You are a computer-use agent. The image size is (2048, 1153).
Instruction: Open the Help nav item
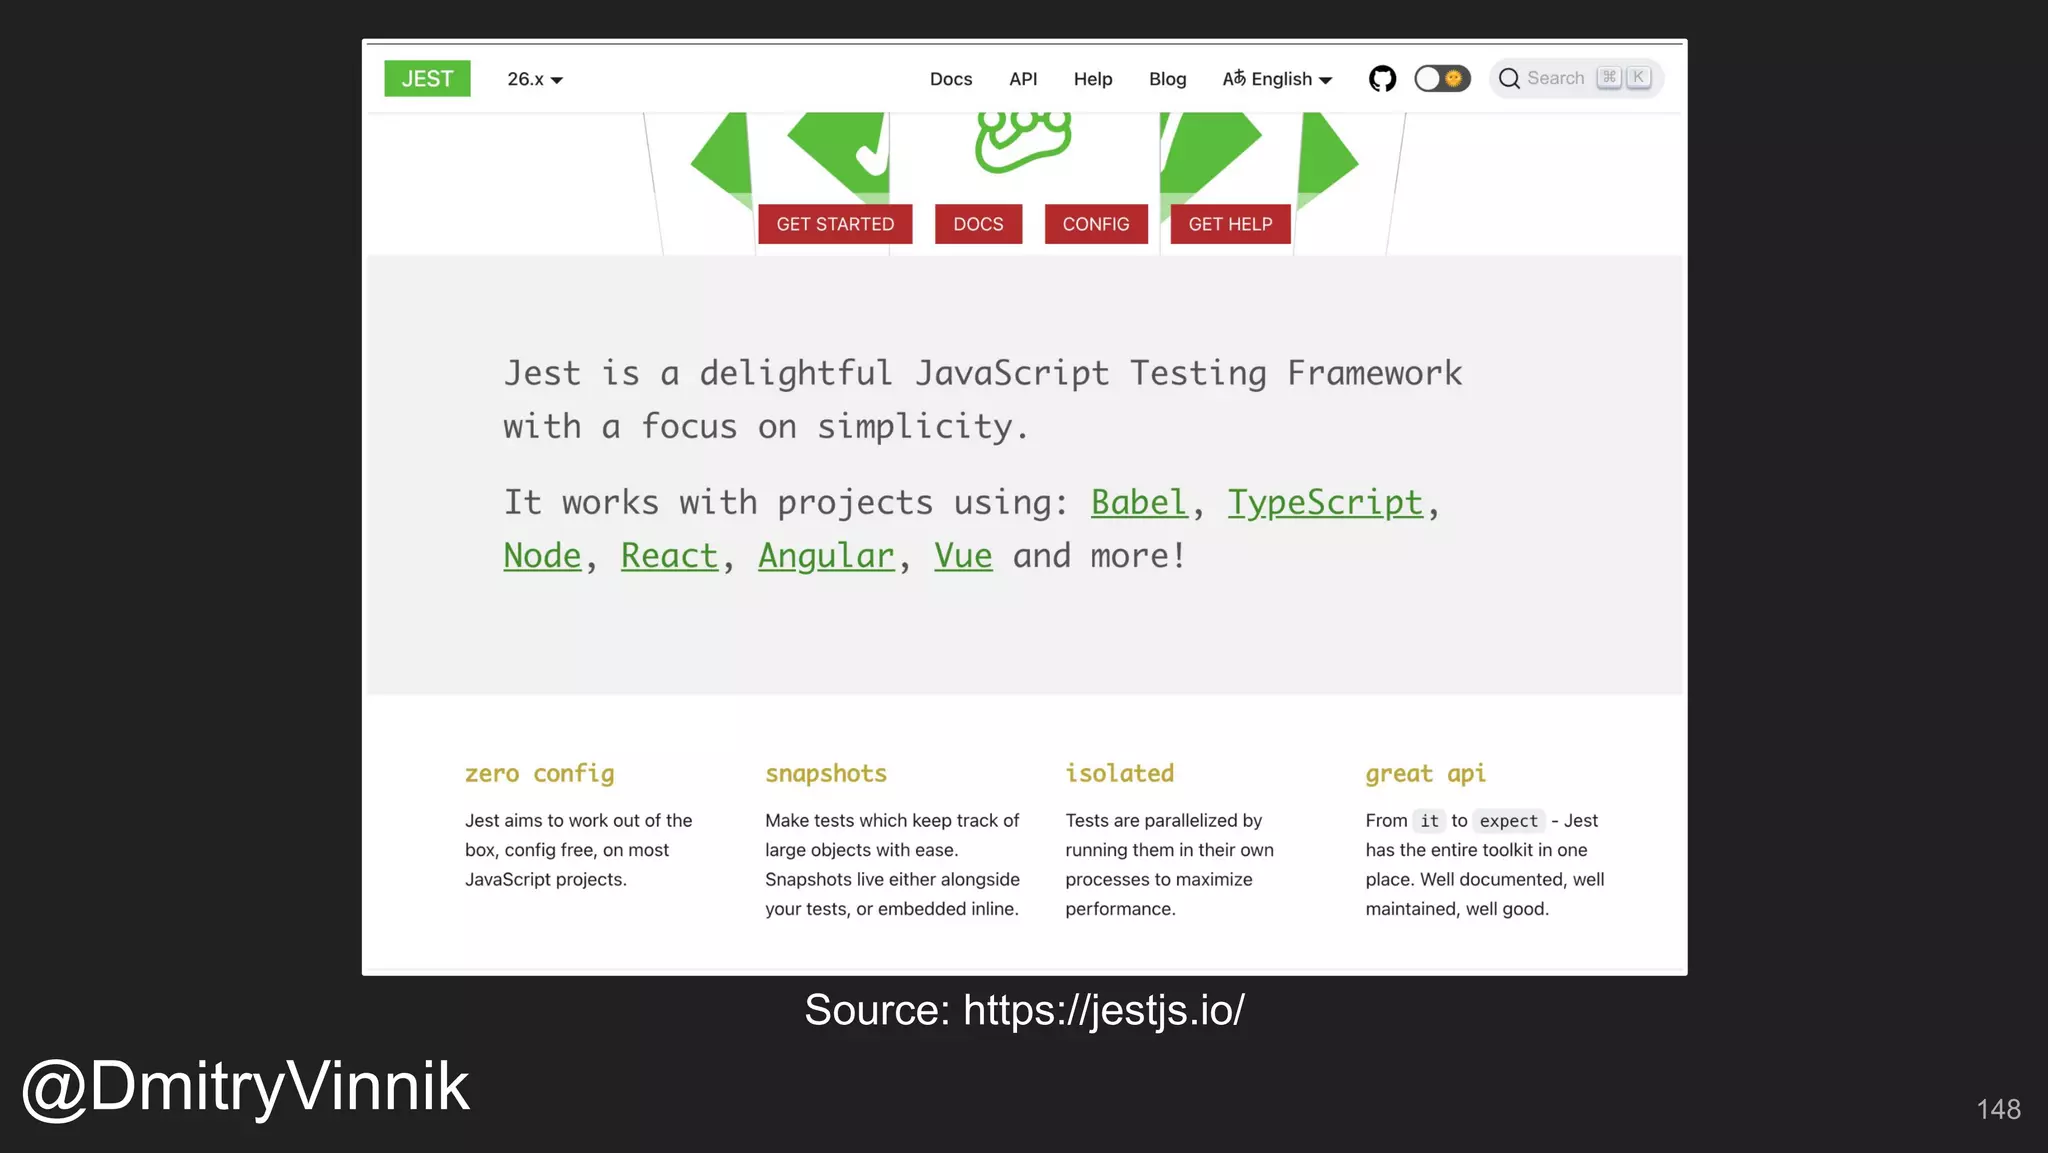point(1093,79)
